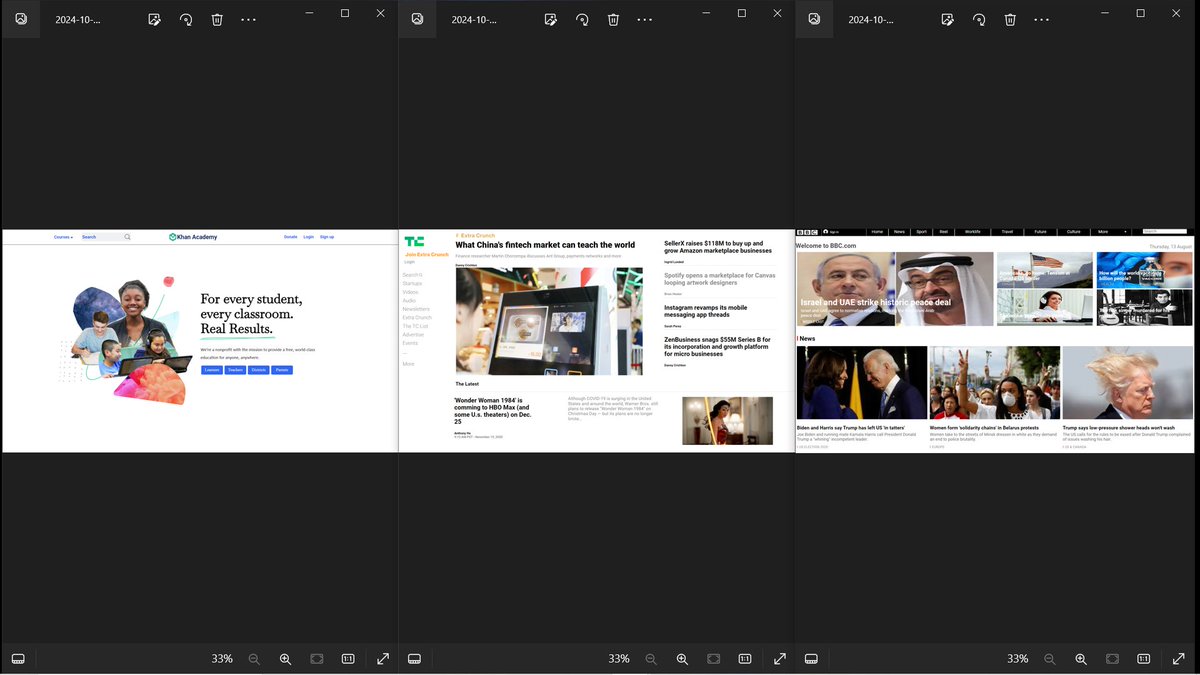Open Edit image in the Khan Academy window
Viewport: 1200px width, 675px height.
point(154,19)
